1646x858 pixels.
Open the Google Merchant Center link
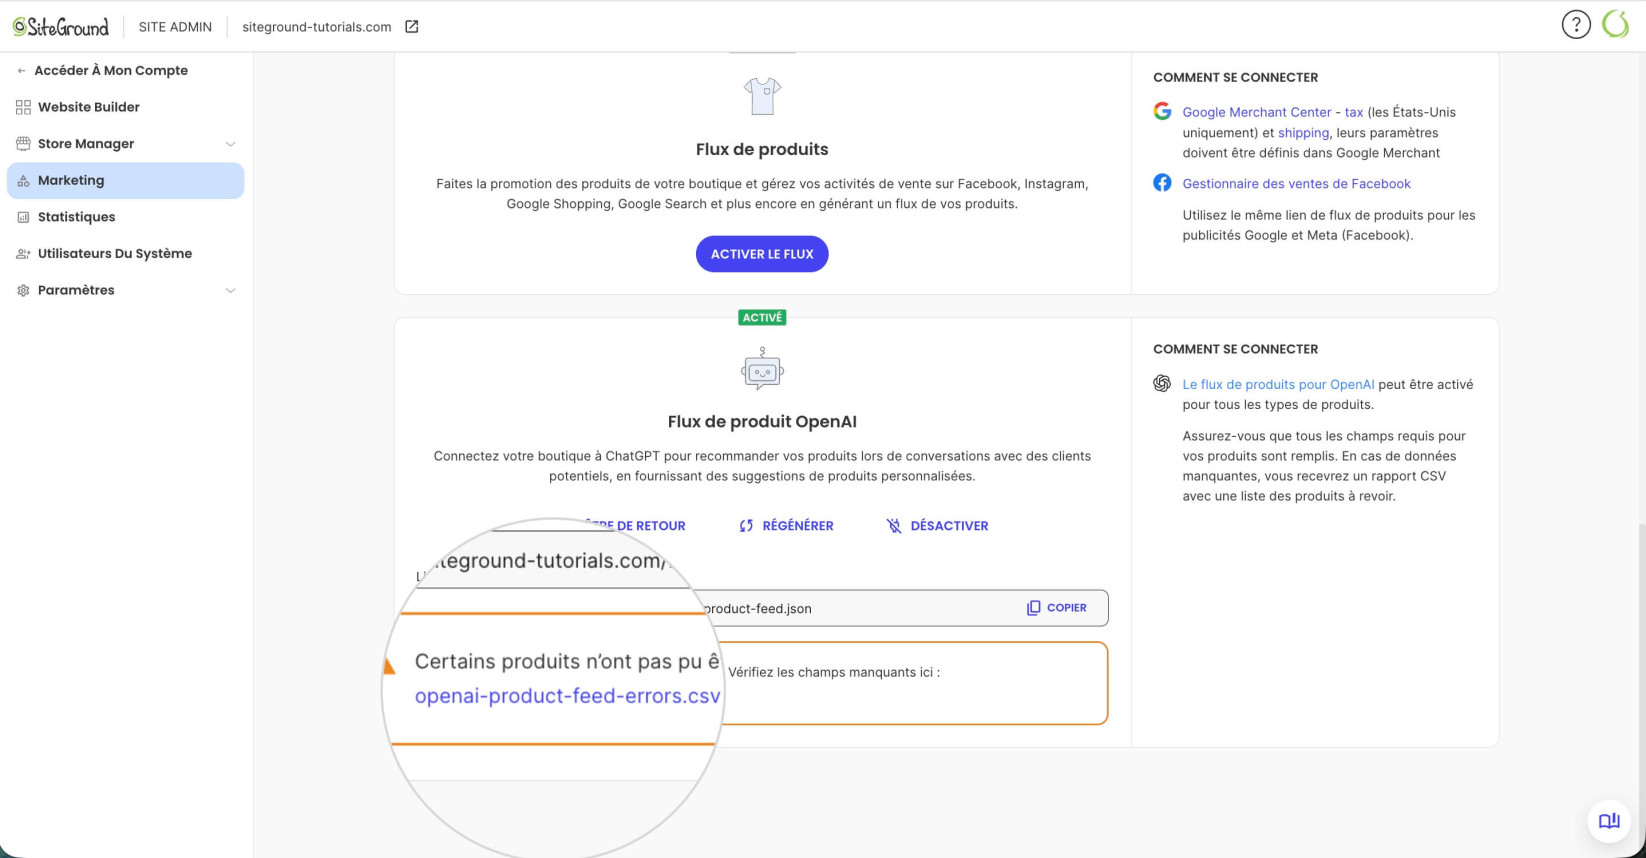(x=1257, y=112)
